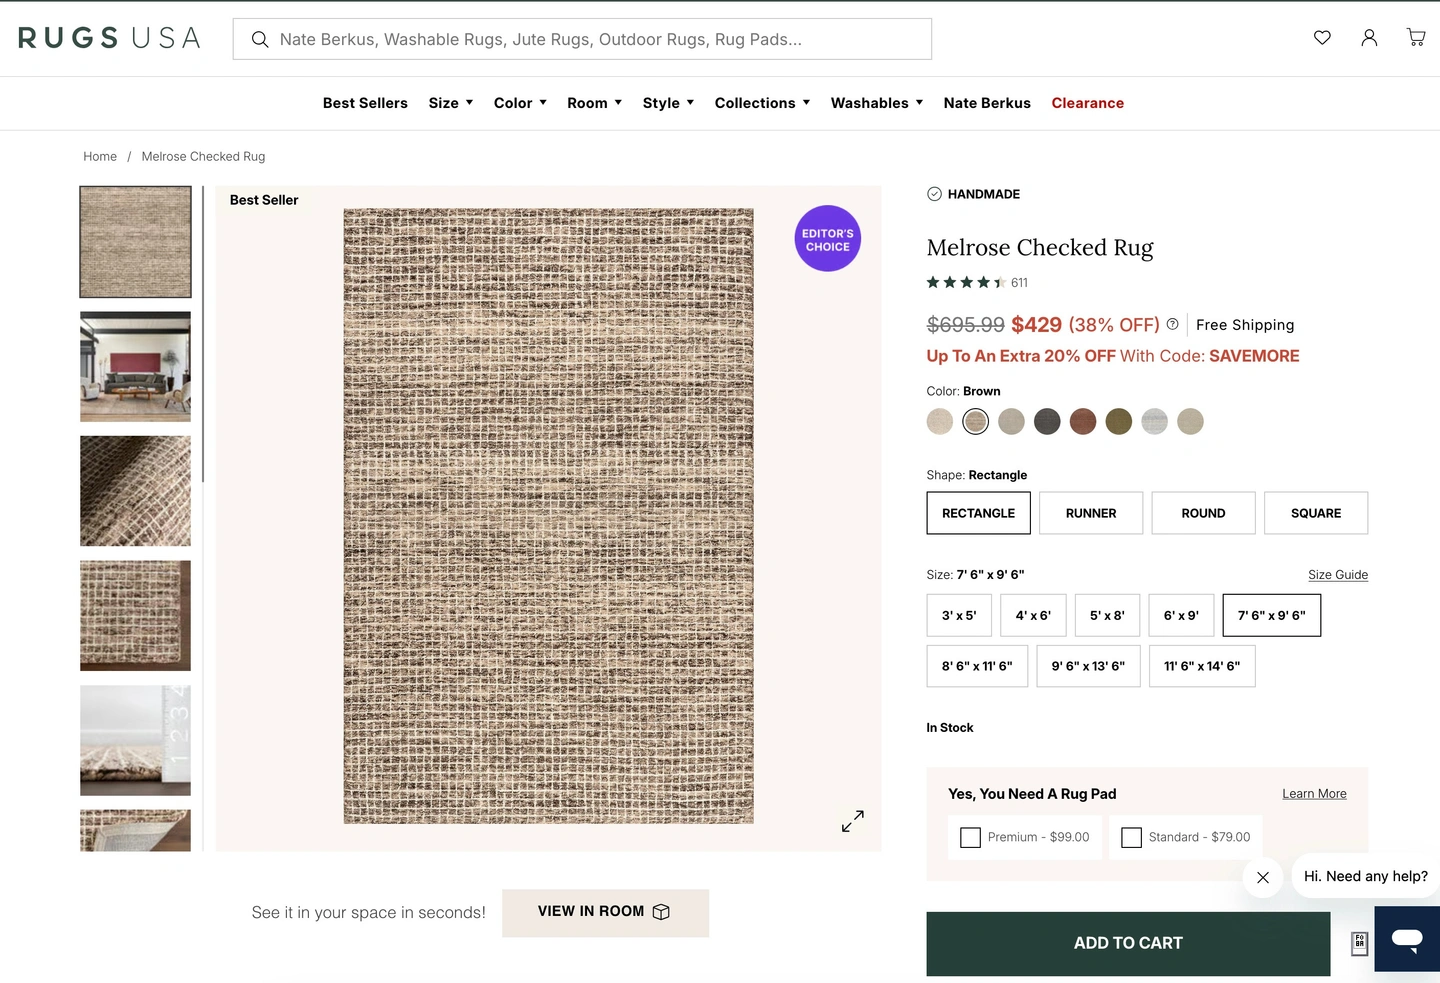Open the wishlist heart icon

1322,38
